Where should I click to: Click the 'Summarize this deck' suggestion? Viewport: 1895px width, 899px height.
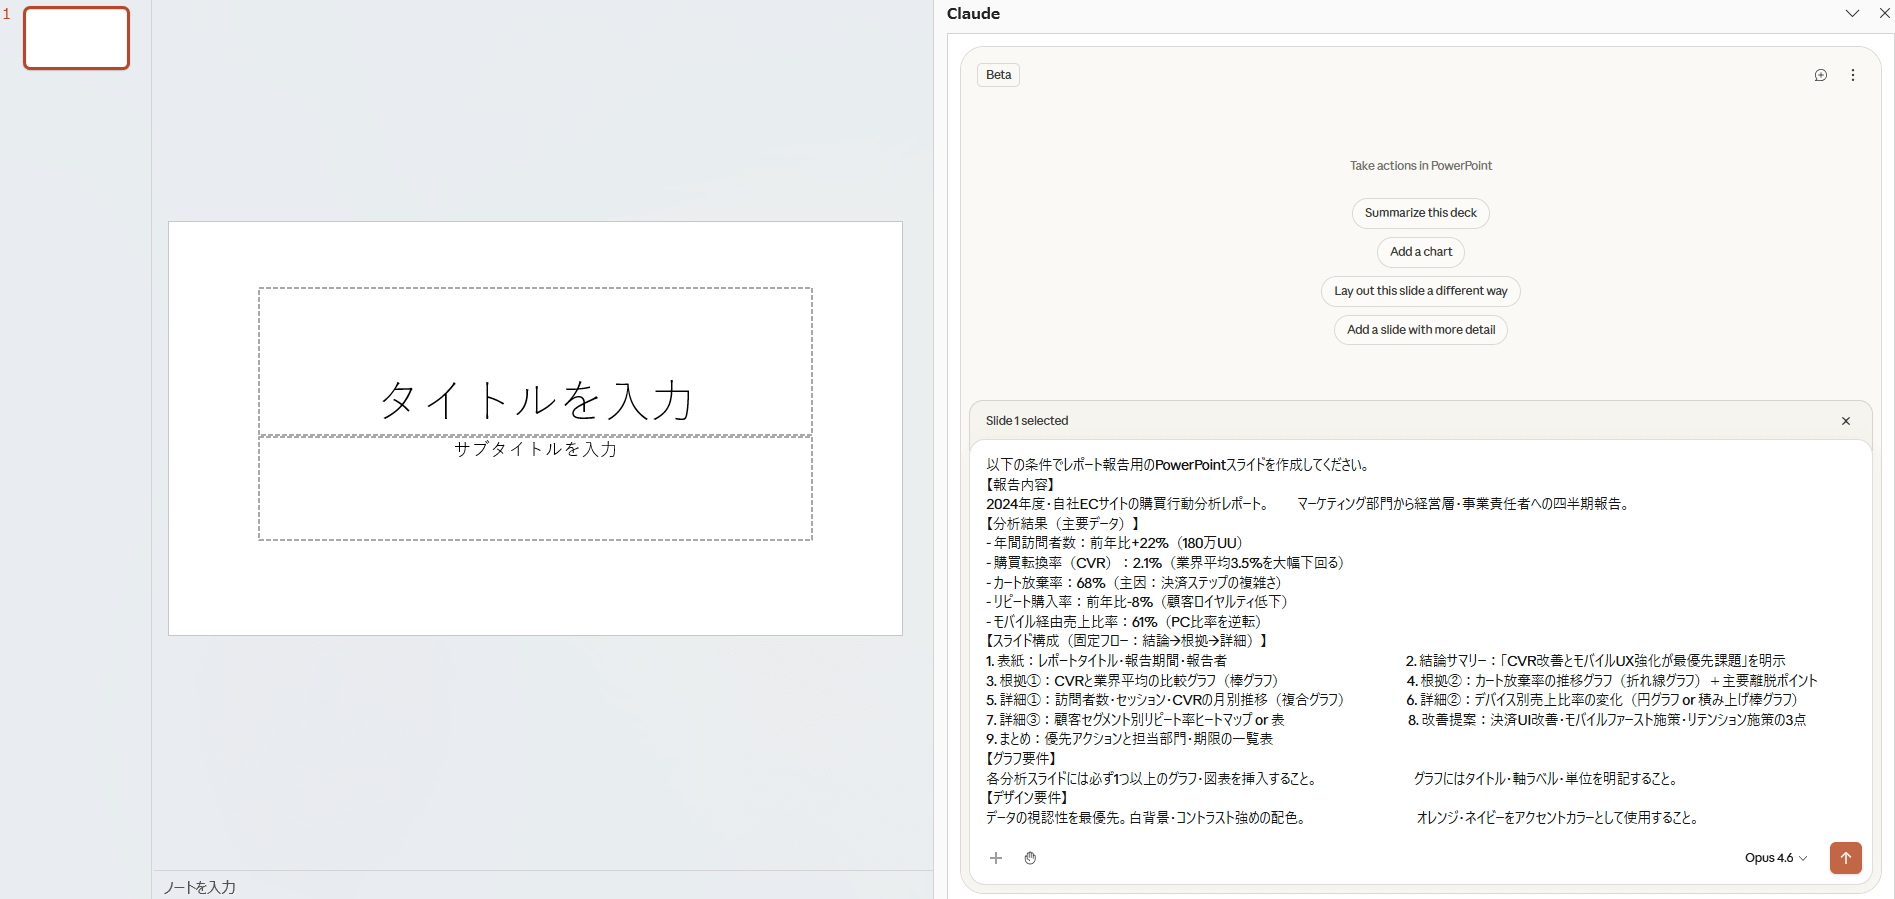(1420, 213)
